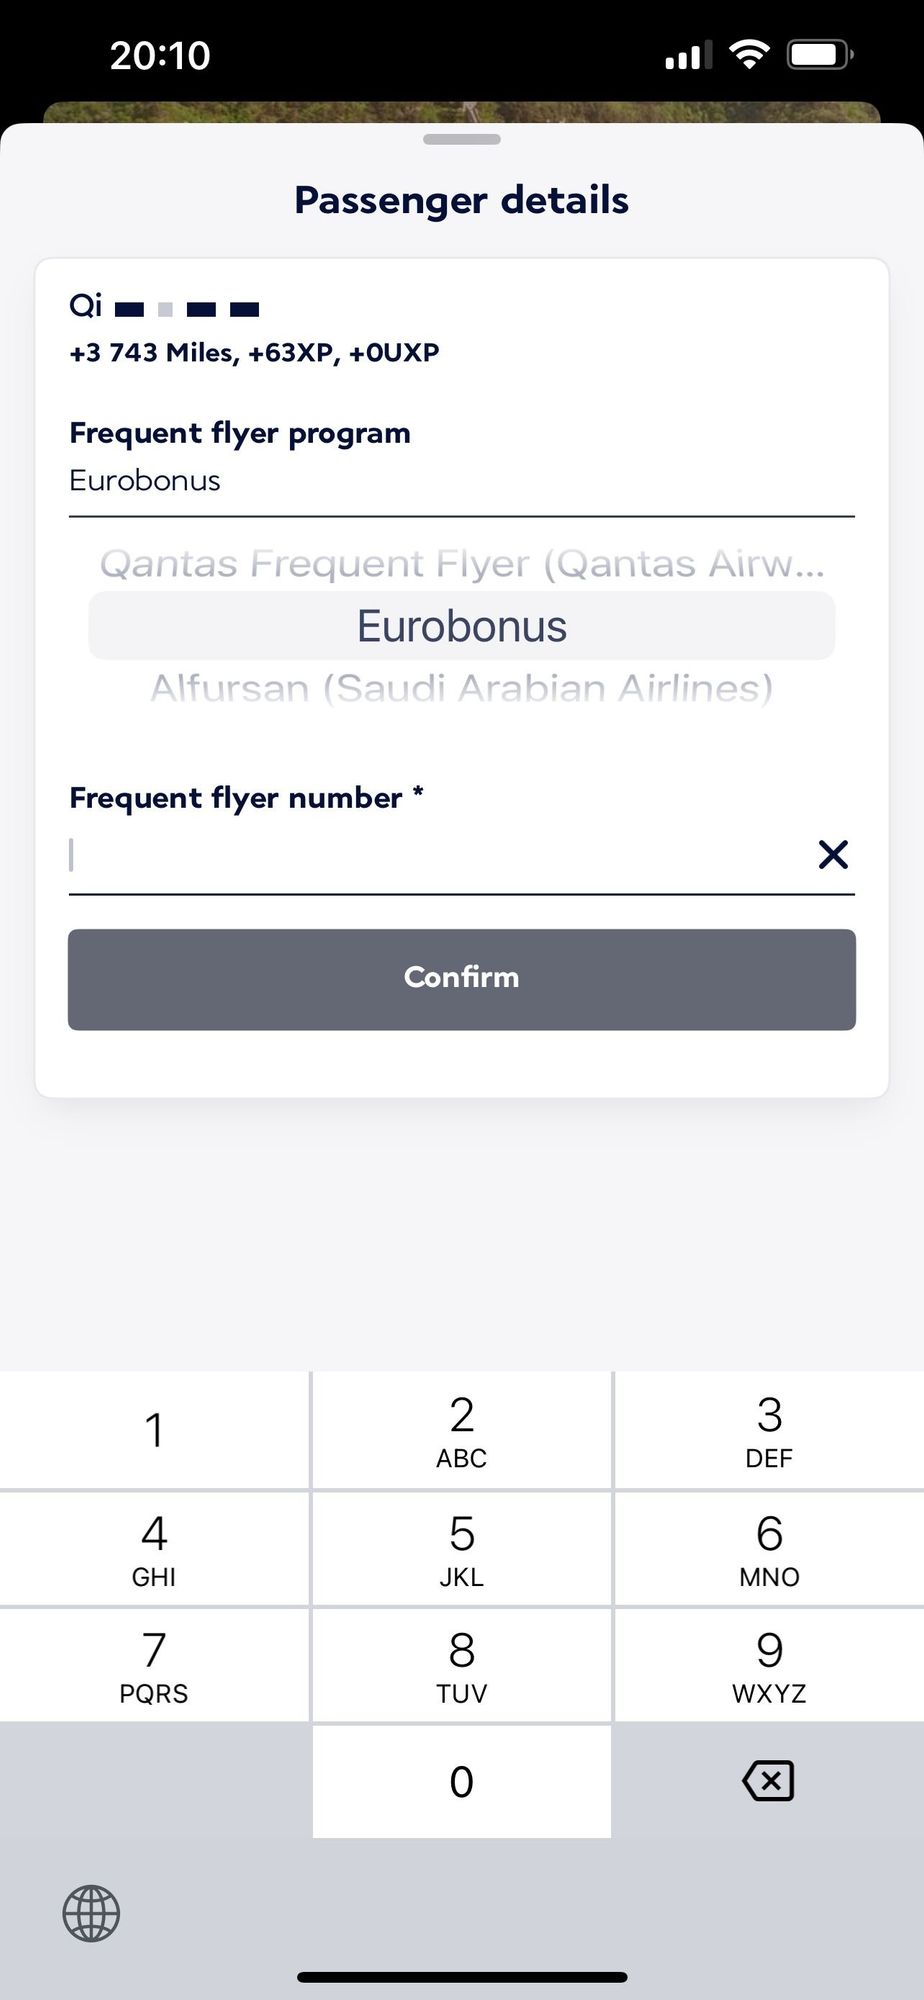Clear the frequent flyer number field
The image size is (924, 2000).
(x=833, y=855)
